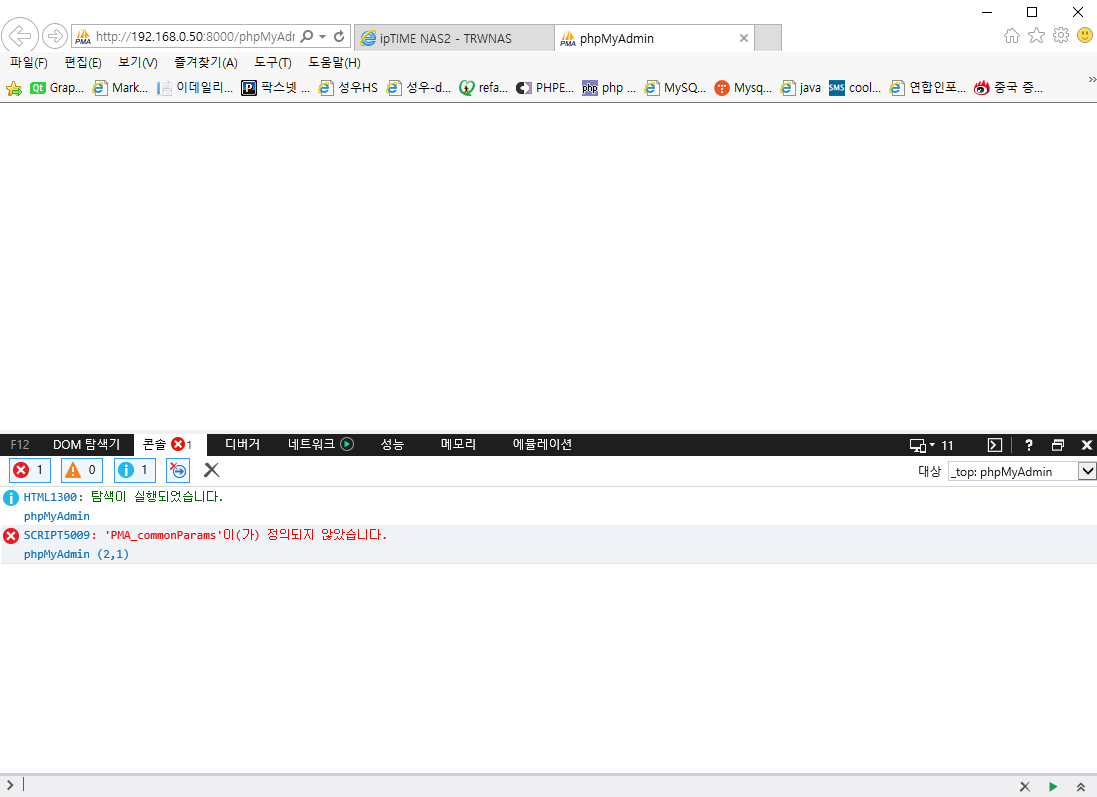Click the phpMyAdmin link under HTML1300
The width and height of the screenshot is (1097, 797).
(57, 516)
